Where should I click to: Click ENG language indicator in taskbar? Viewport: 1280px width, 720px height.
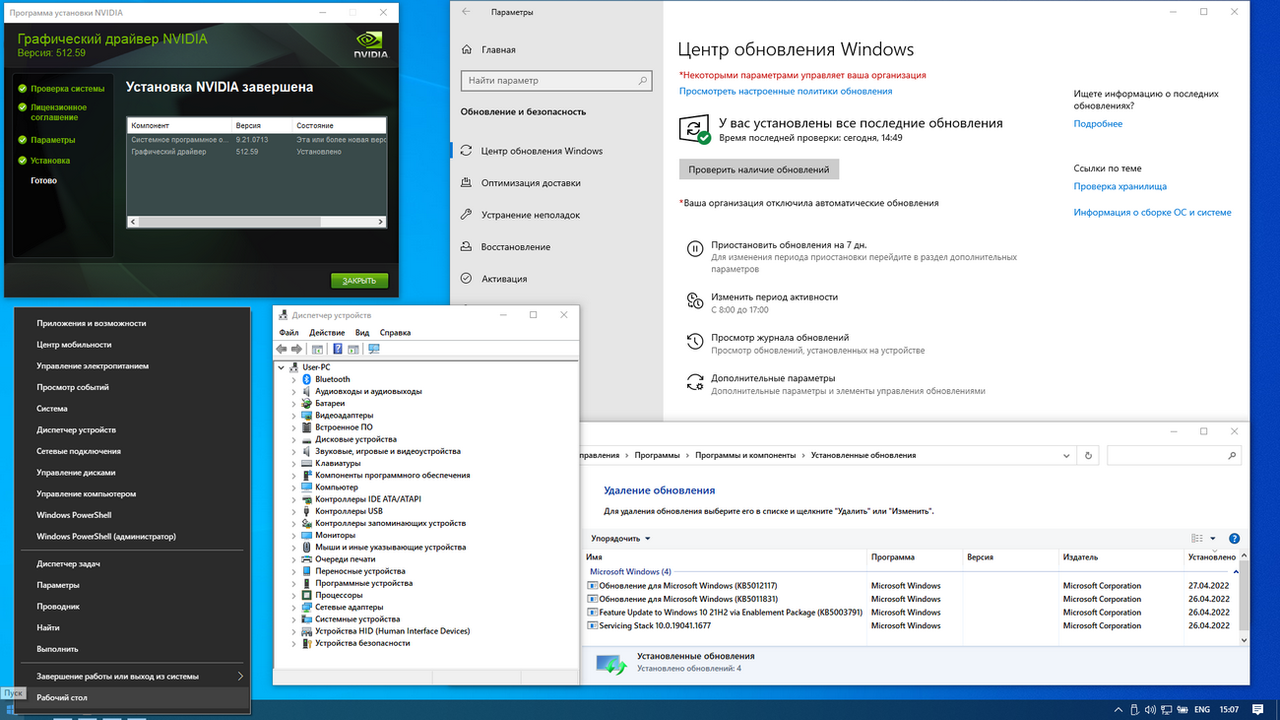[1202, 709]
